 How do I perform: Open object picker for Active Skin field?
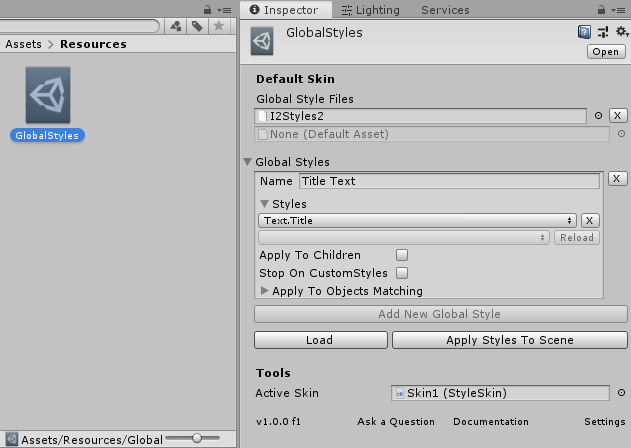[620, 393]
